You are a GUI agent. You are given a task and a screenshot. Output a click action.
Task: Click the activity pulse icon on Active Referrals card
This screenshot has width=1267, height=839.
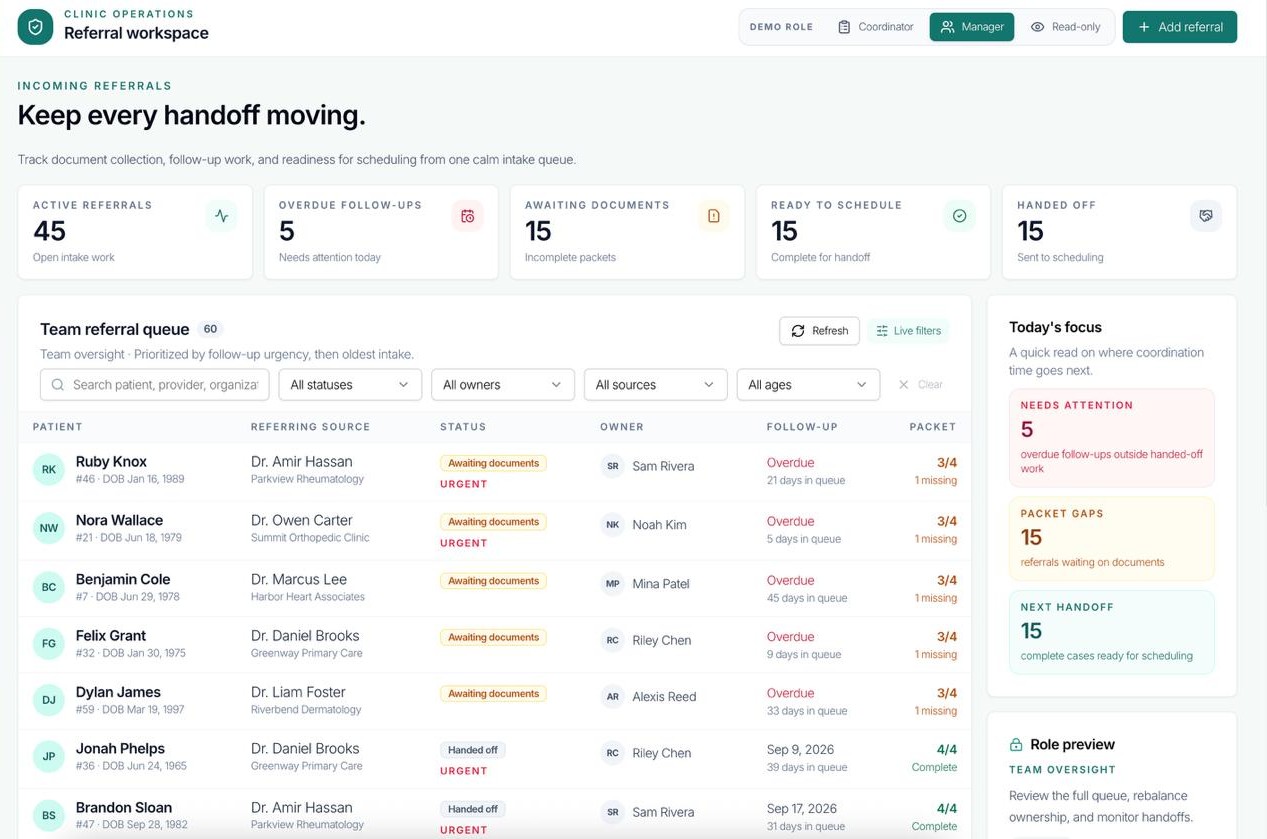point(221,216)
